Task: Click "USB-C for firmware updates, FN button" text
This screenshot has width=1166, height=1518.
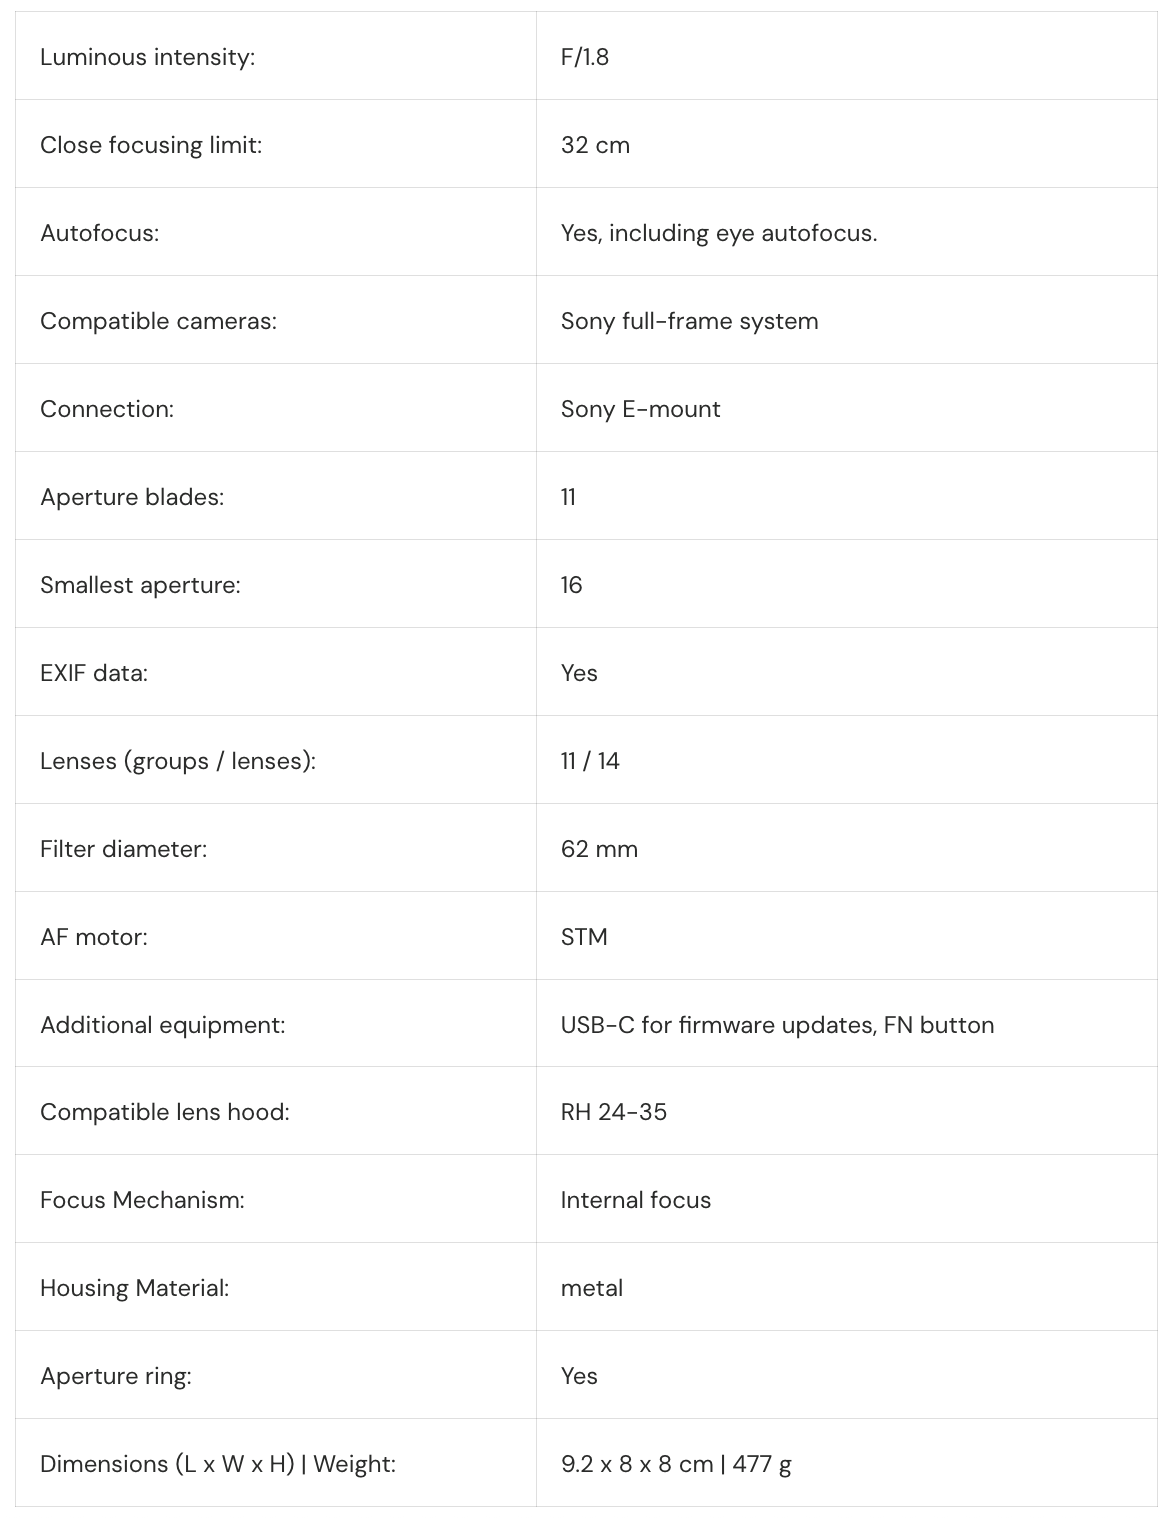Action: (777, 1025)
